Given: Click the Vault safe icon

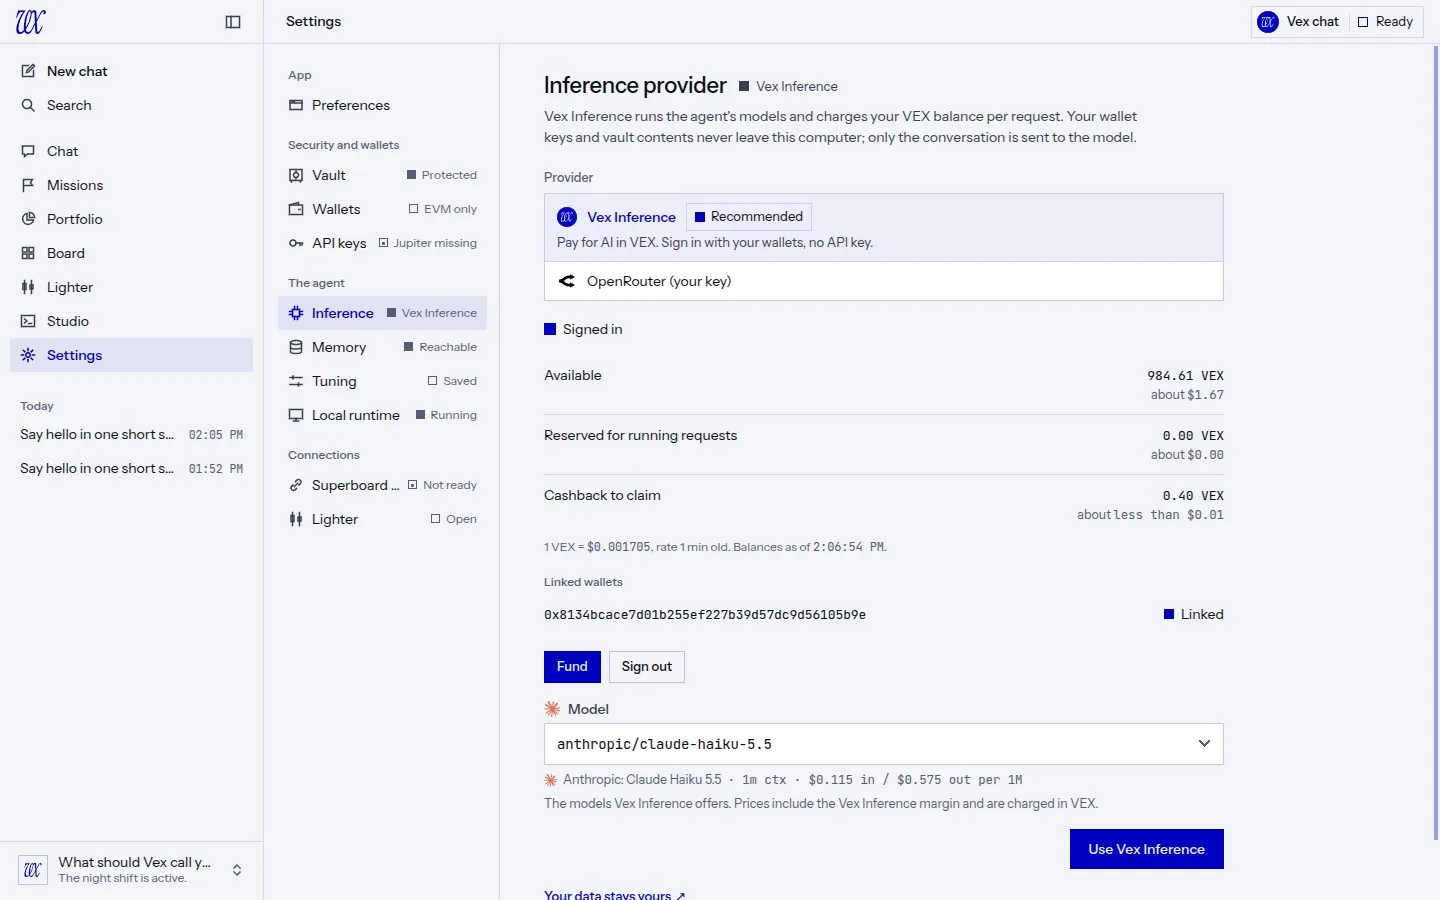Looking at the screenshot, I should click(x=296, y=175).
